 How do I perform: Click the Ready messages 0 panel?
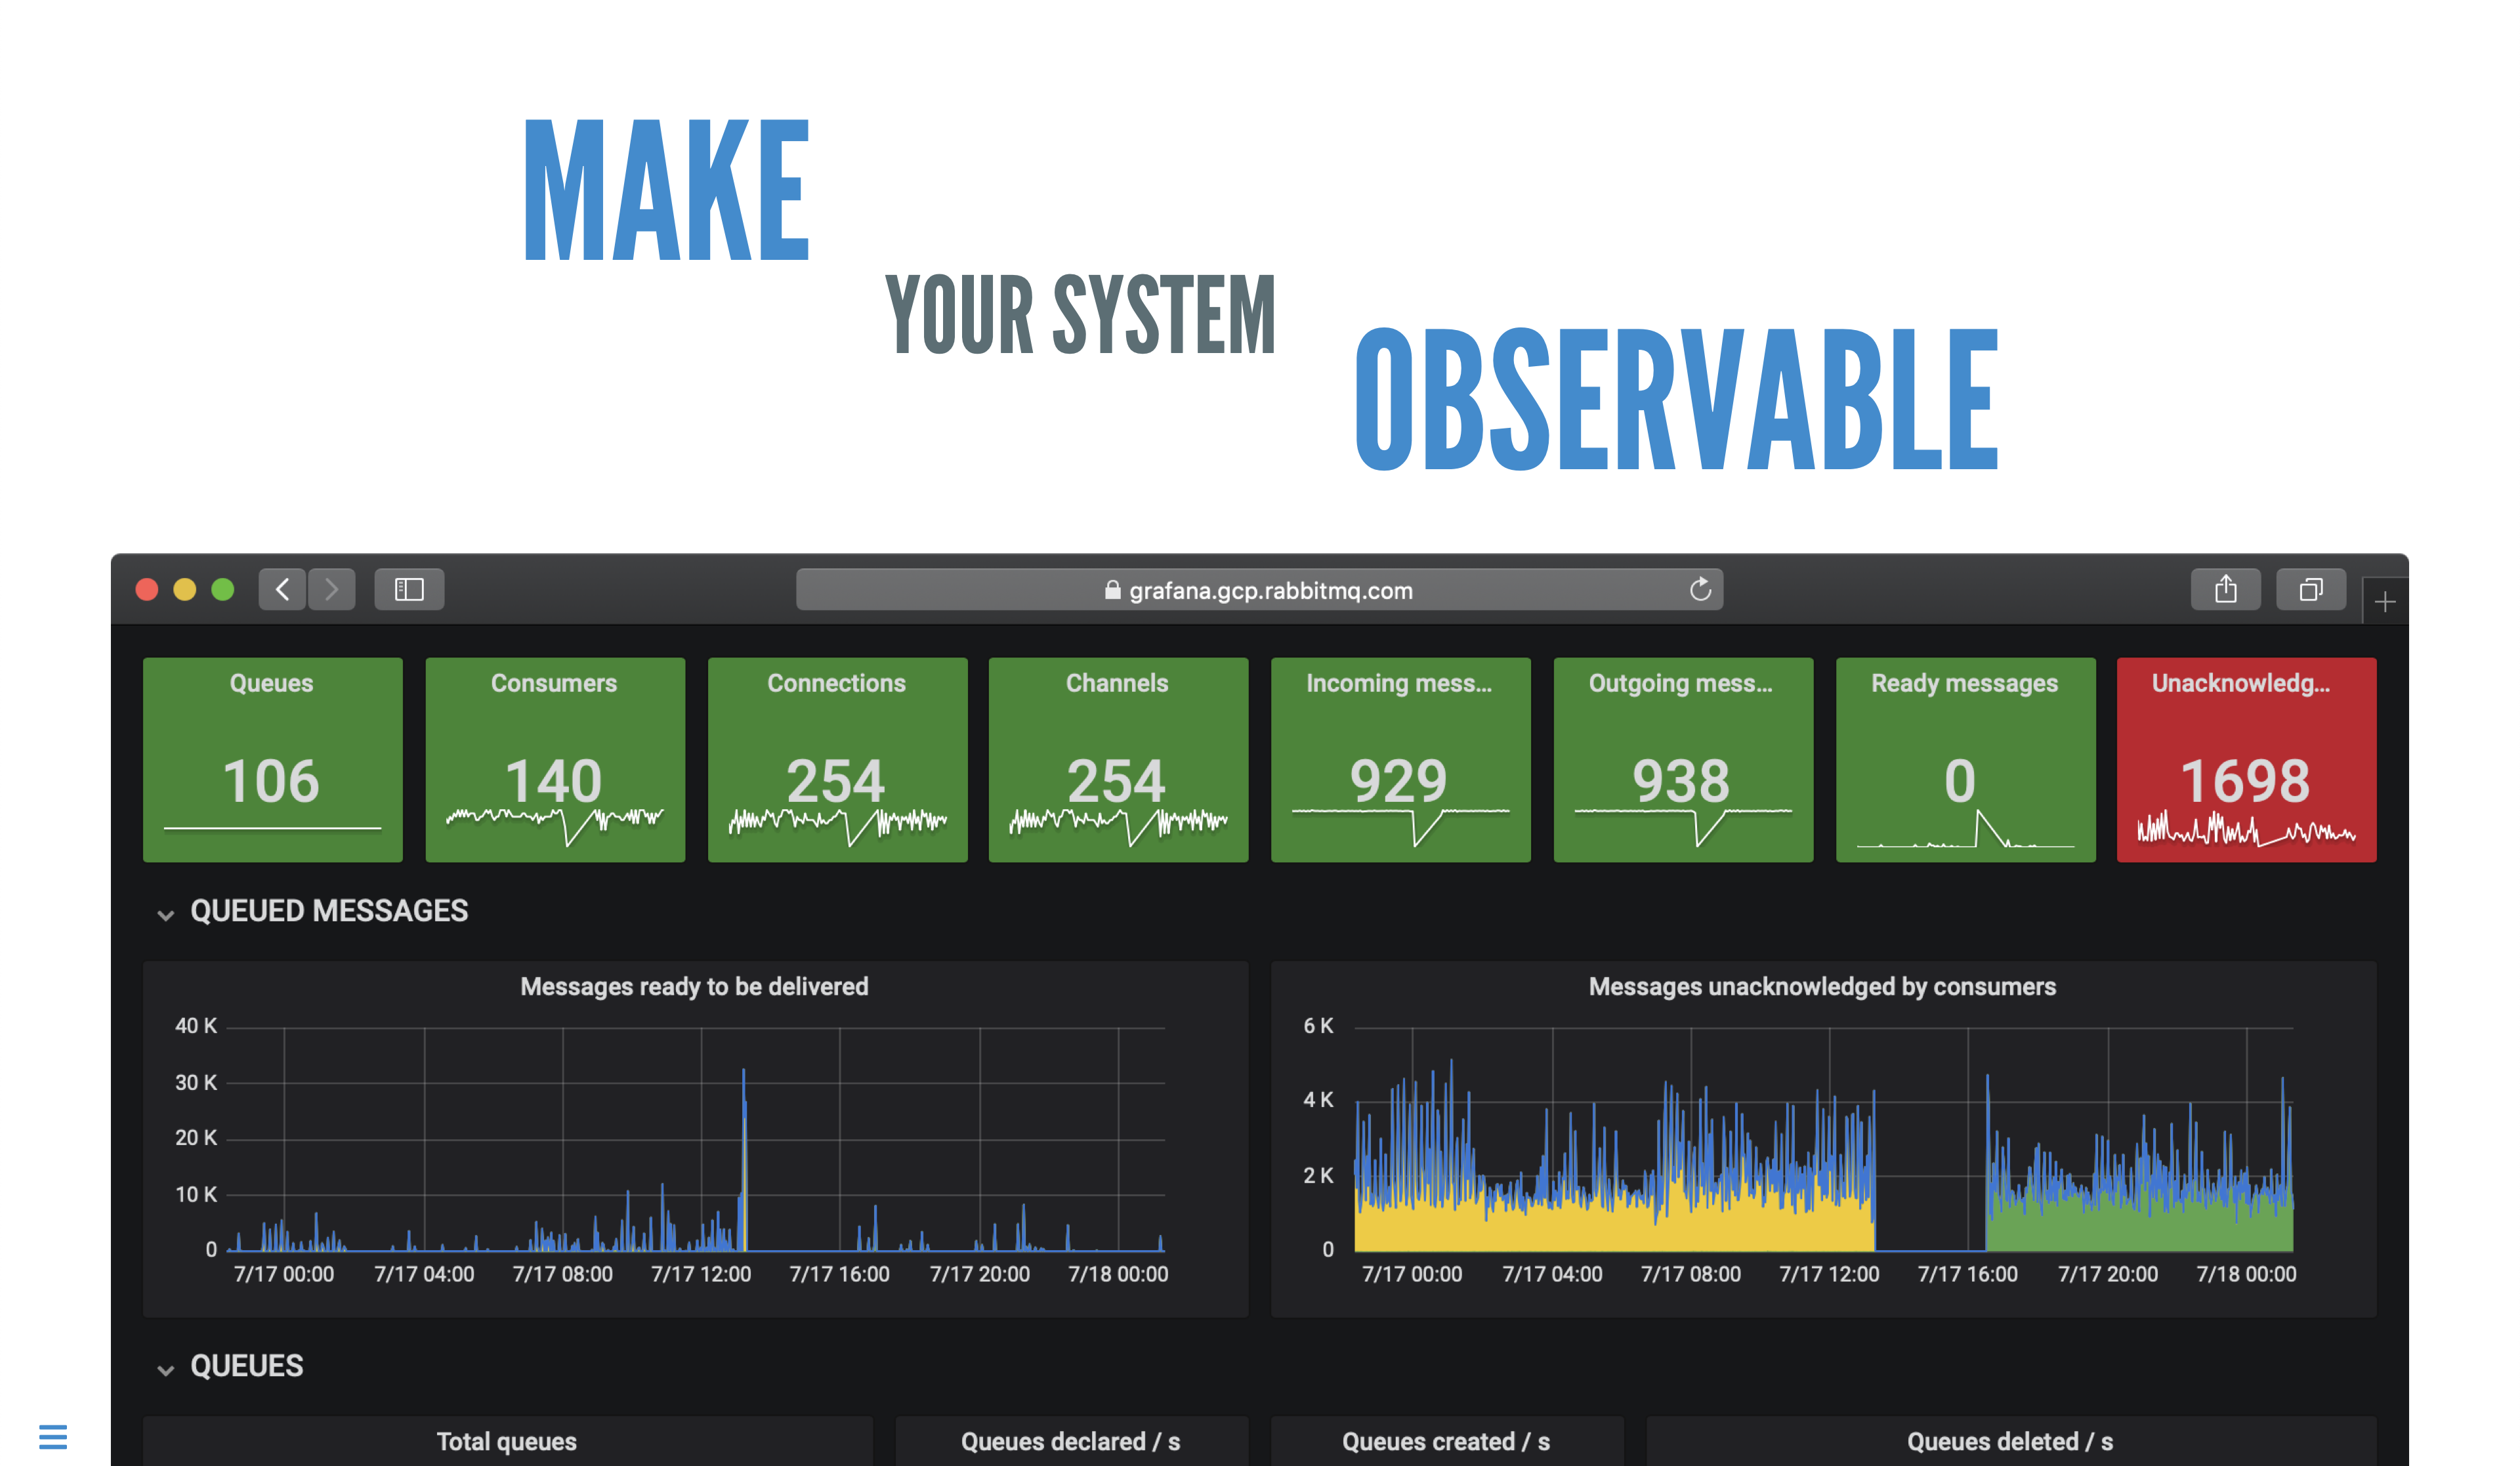click(1965, 760)
